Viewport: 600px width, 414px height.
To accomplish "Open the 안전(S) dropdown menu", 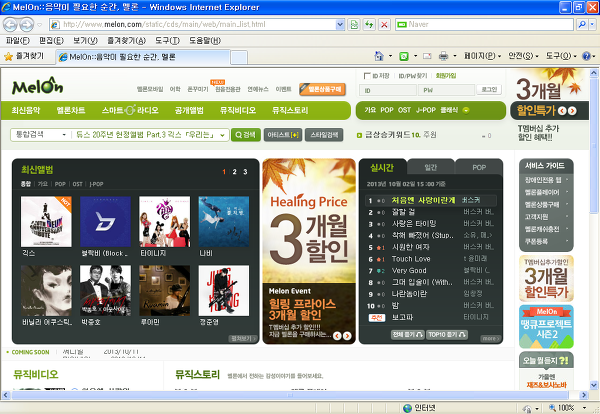I will (x=523, y=56).
